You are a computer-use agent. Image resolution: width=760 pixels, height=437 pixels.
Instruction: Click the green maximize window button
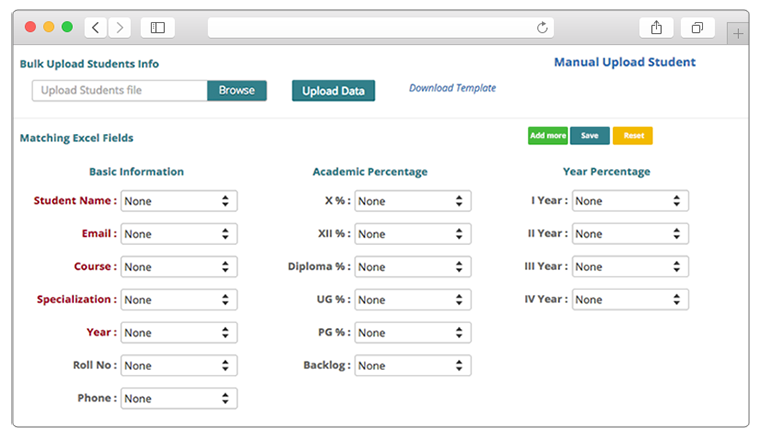(67, 27)
